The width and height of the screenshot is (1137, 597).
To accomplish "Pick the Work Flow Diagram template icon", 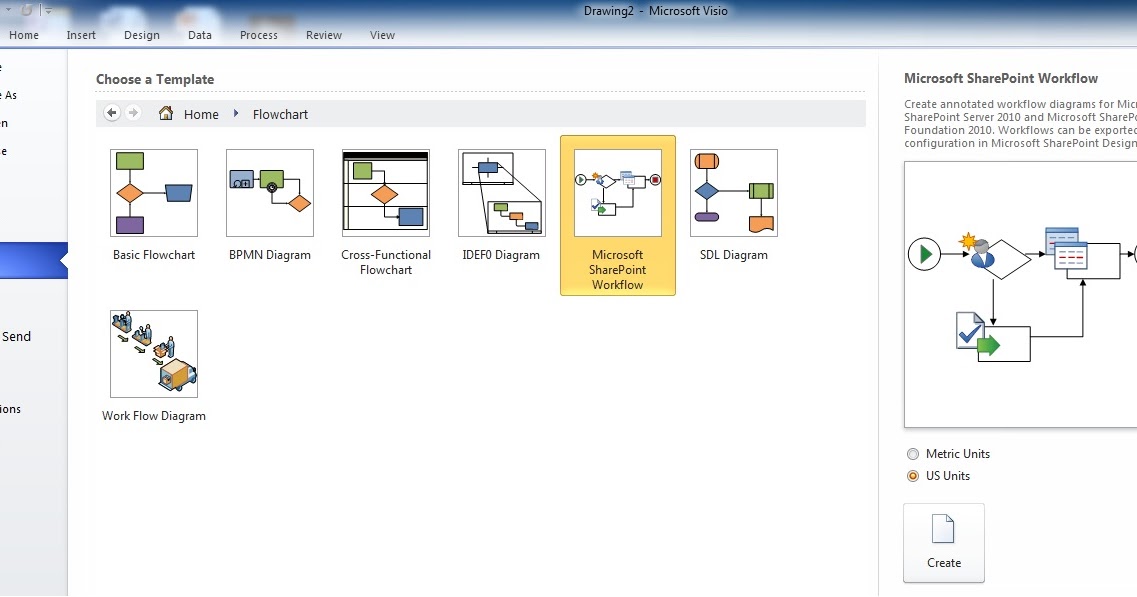I will 154,354.
